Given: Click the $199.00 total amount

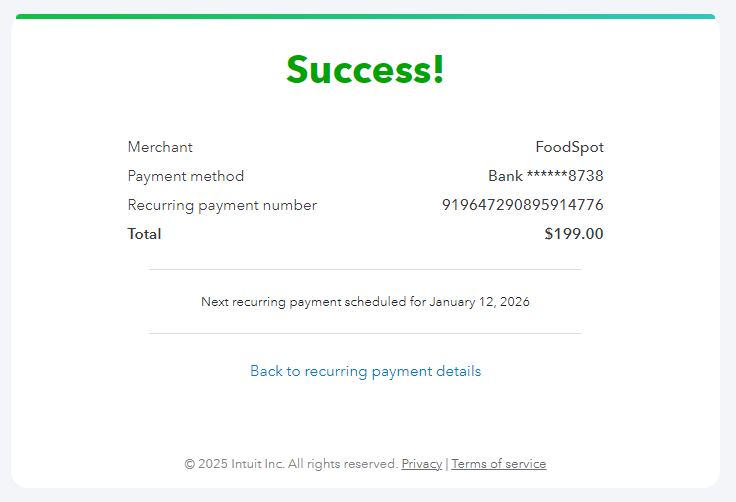Looking at the screenshot, I should [x=573, y=234].
